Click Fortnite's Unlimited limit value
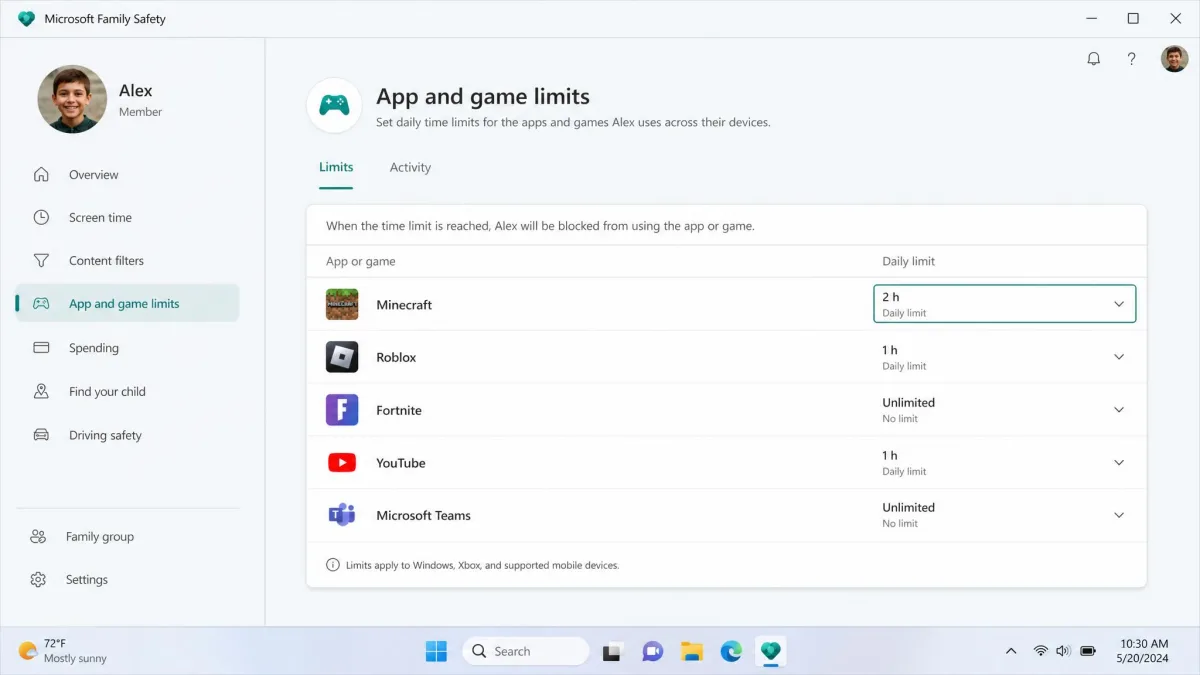Screen dimensions: 1200x675 coord(908,403)
